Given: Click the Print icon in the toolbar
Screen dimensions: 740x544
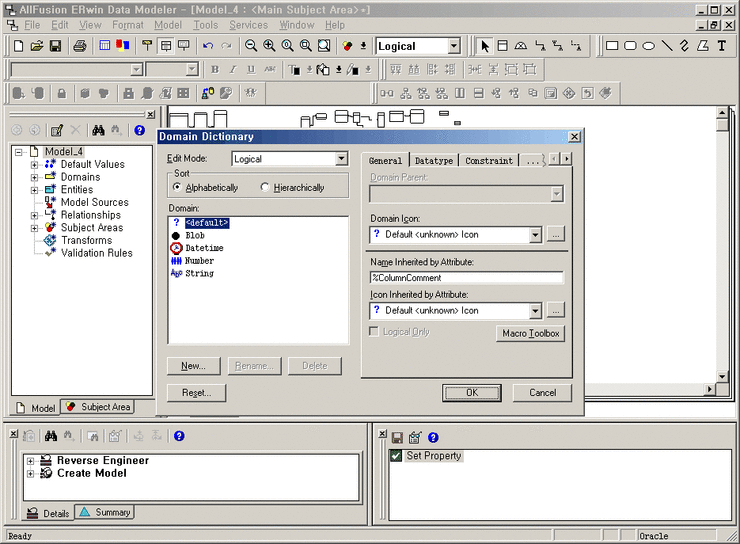Looking at the screenshot, I should (79, 46).
